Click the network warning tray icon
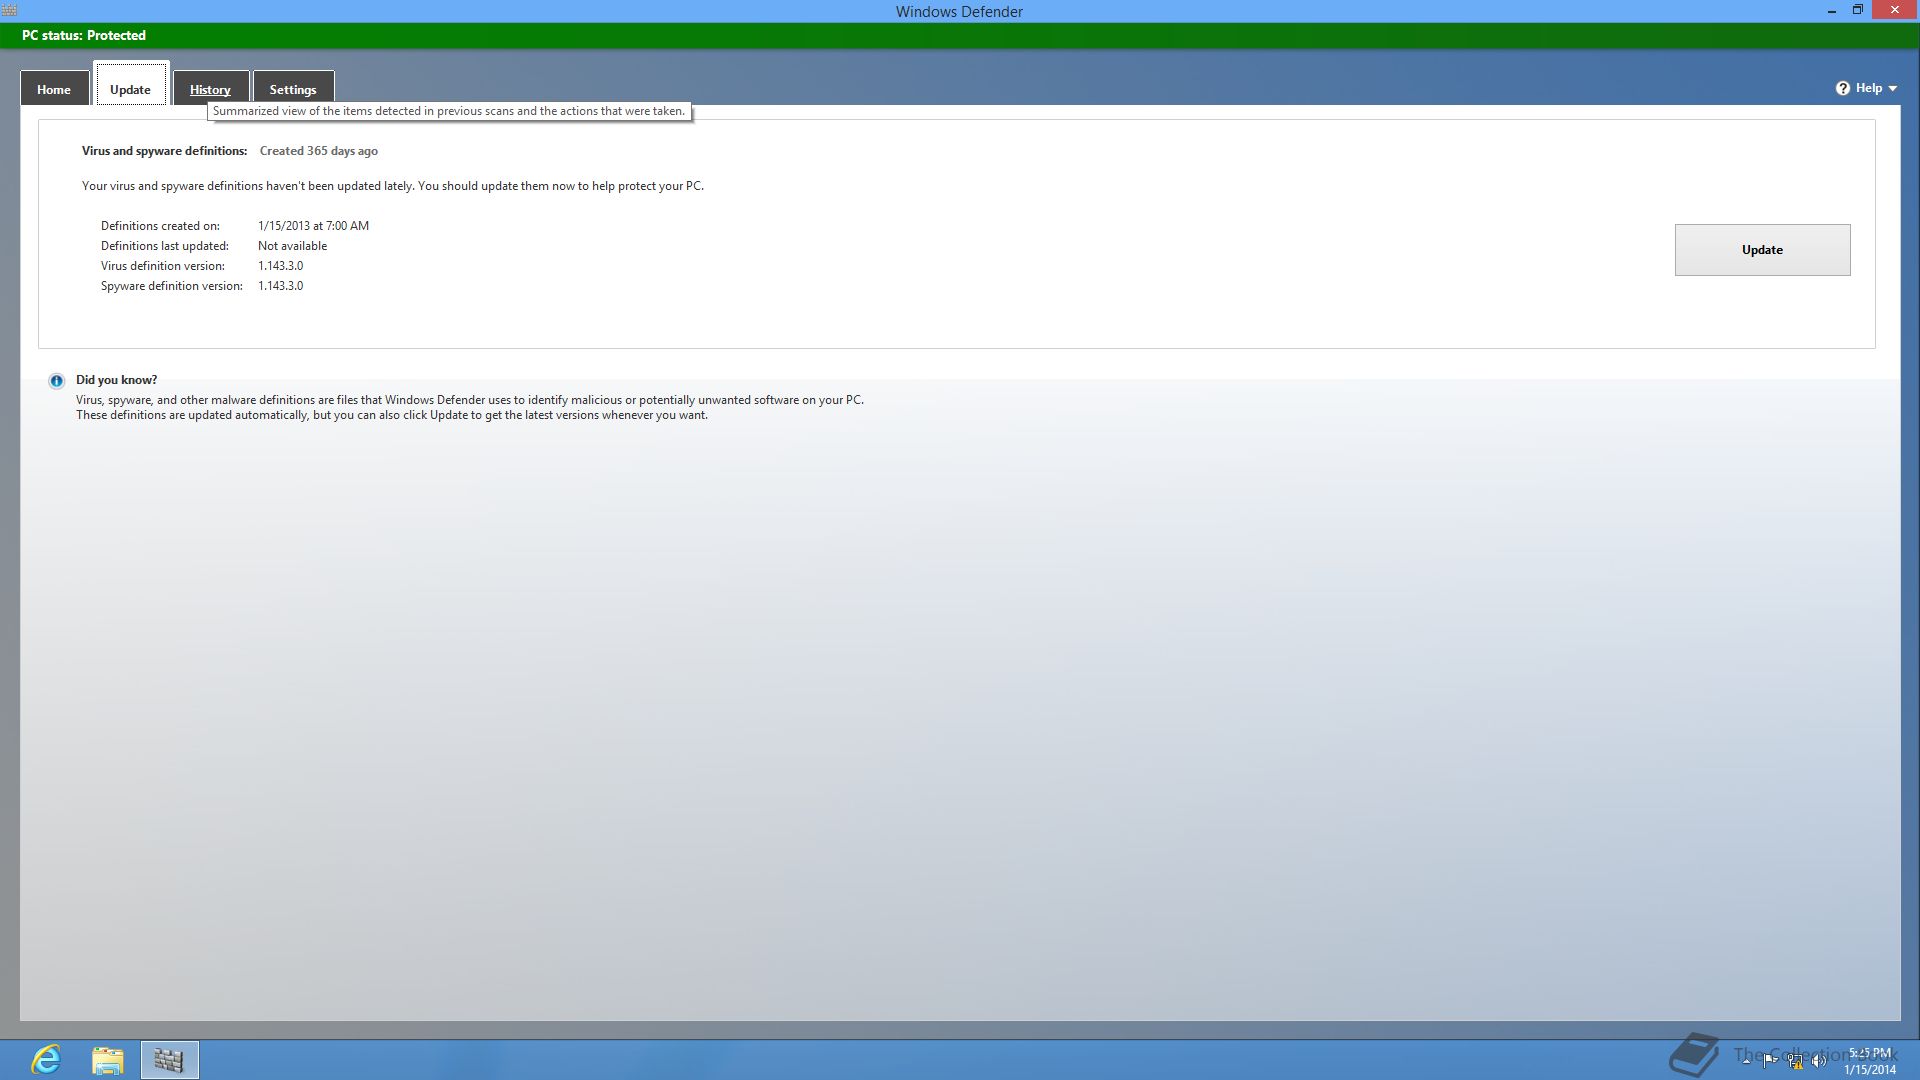The width and height of the screenshot is (1920, 1080). tap(1795, 1061)
